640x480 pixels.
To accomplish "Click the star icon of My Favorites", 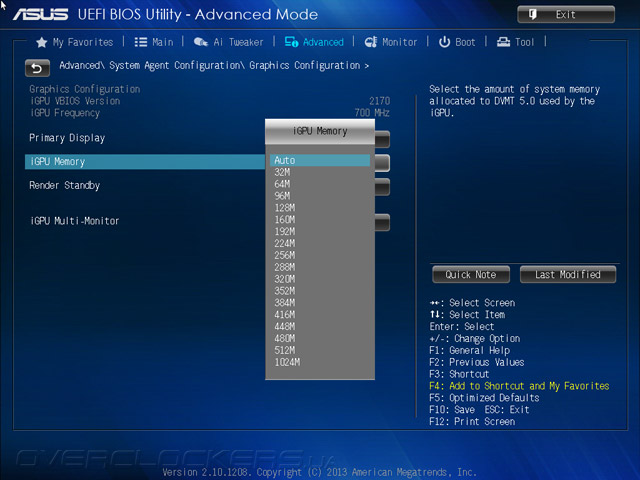I will click(x=42, y=42).
